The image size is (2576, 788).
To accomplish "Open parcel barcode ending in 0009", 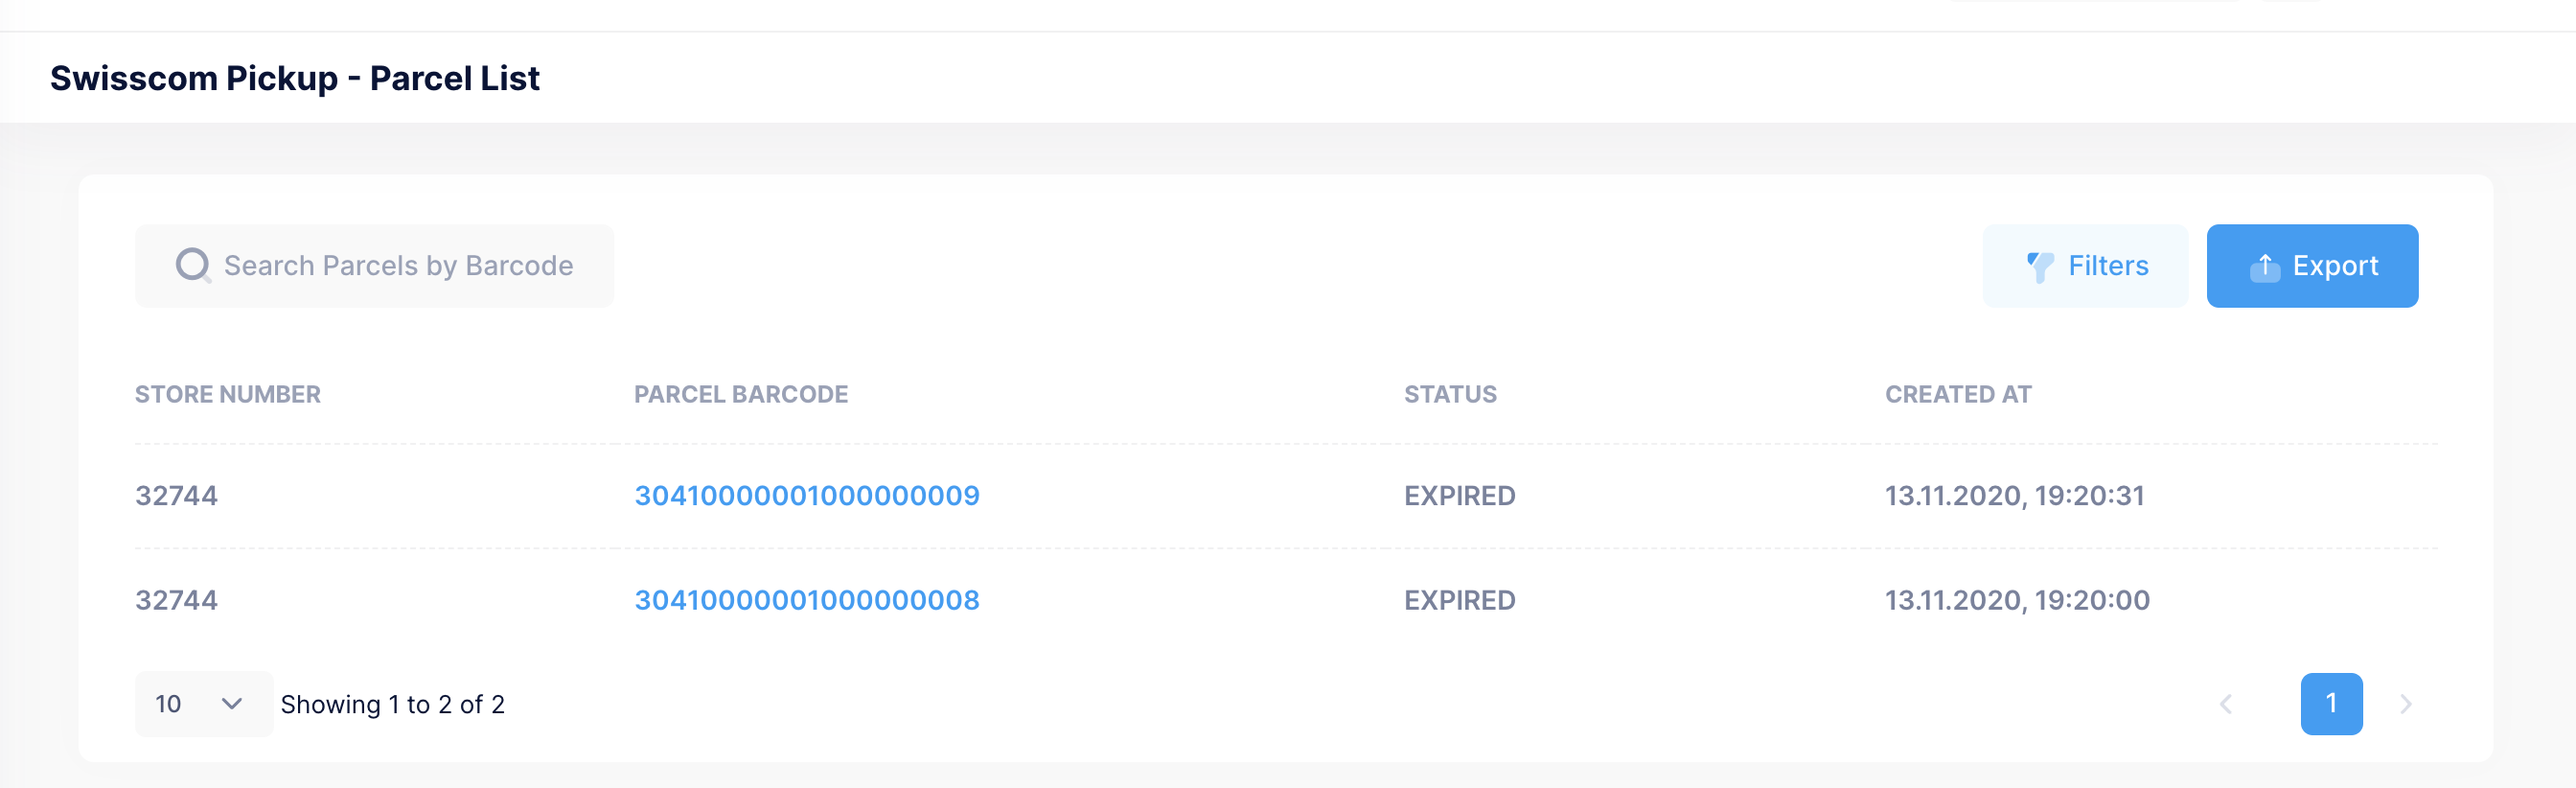I will click(806, 496).
